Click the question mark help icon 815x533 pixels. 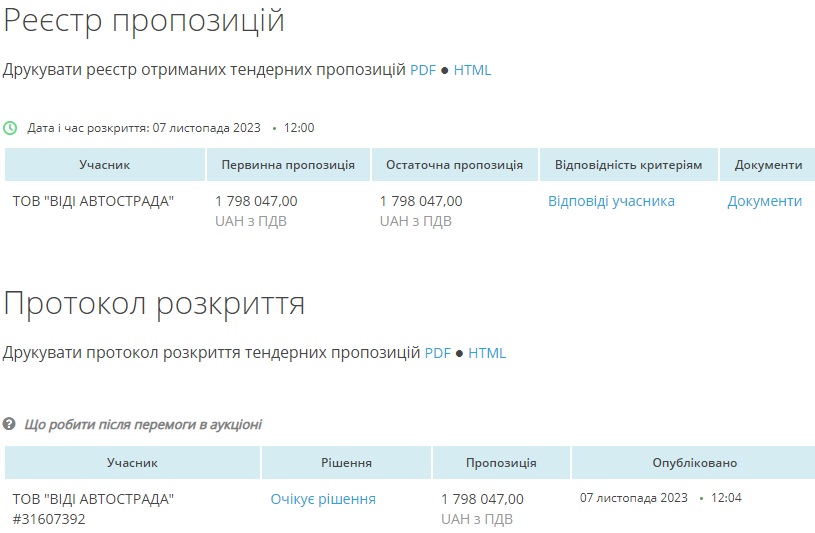point(10,425)
